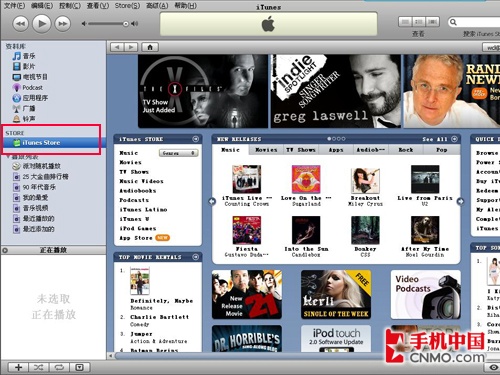500x375 pixels.
Task: Click the volume slider knob
Action: (126, 24)
